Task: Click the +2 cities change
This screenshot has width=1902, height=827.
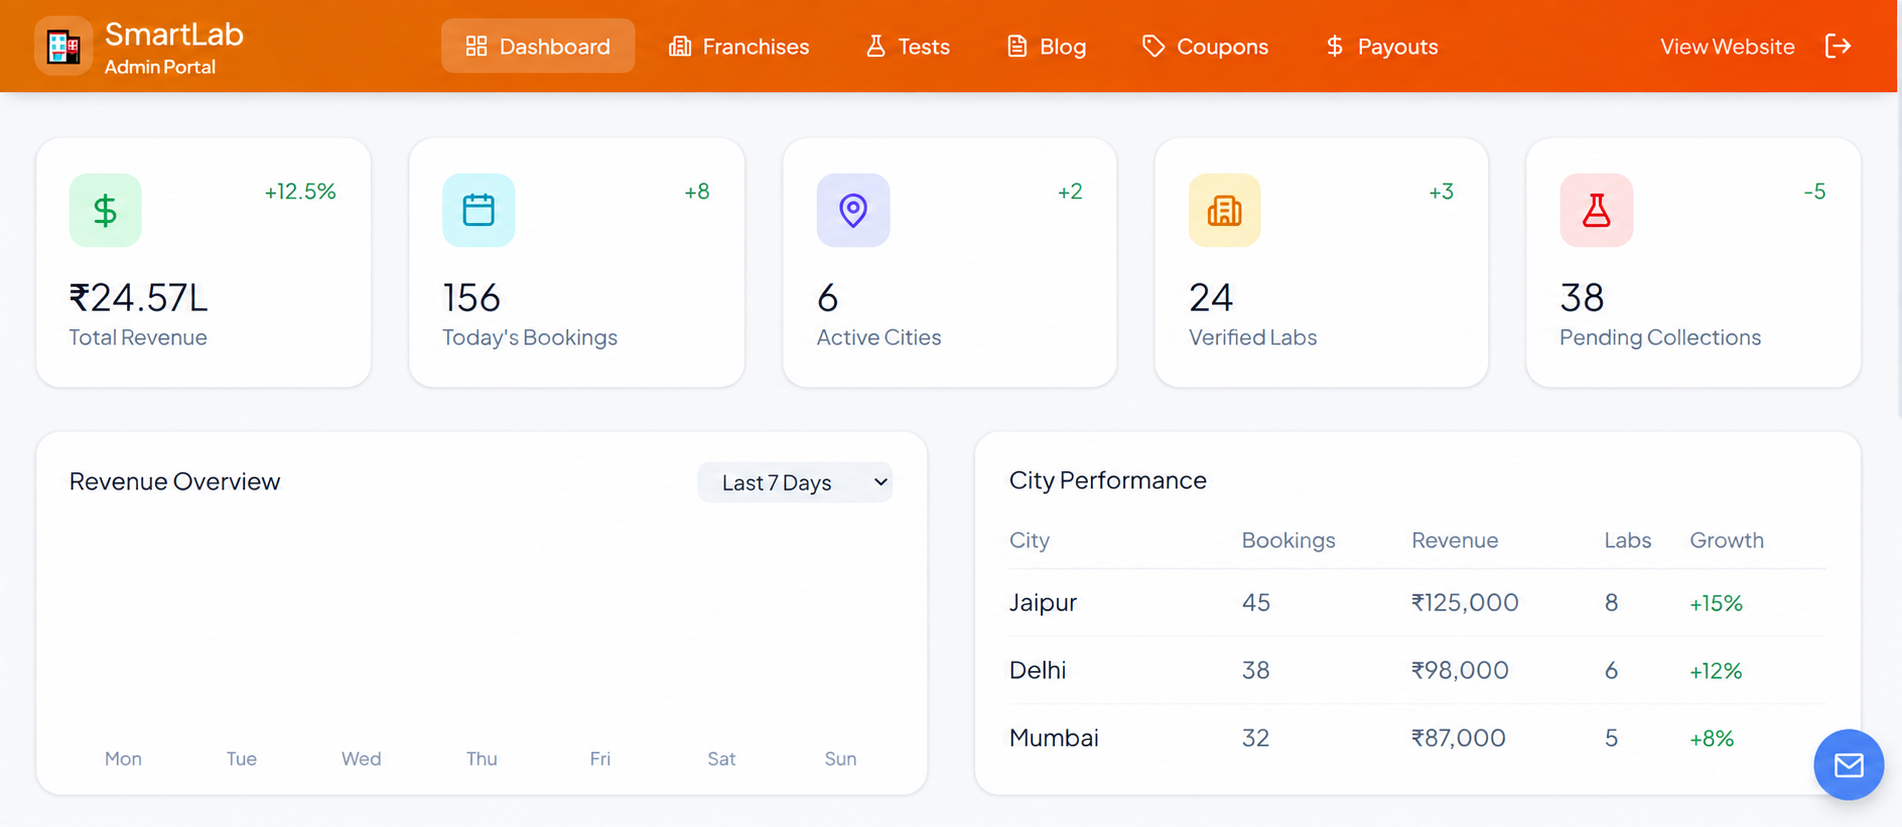Action: click(1070, 191)
